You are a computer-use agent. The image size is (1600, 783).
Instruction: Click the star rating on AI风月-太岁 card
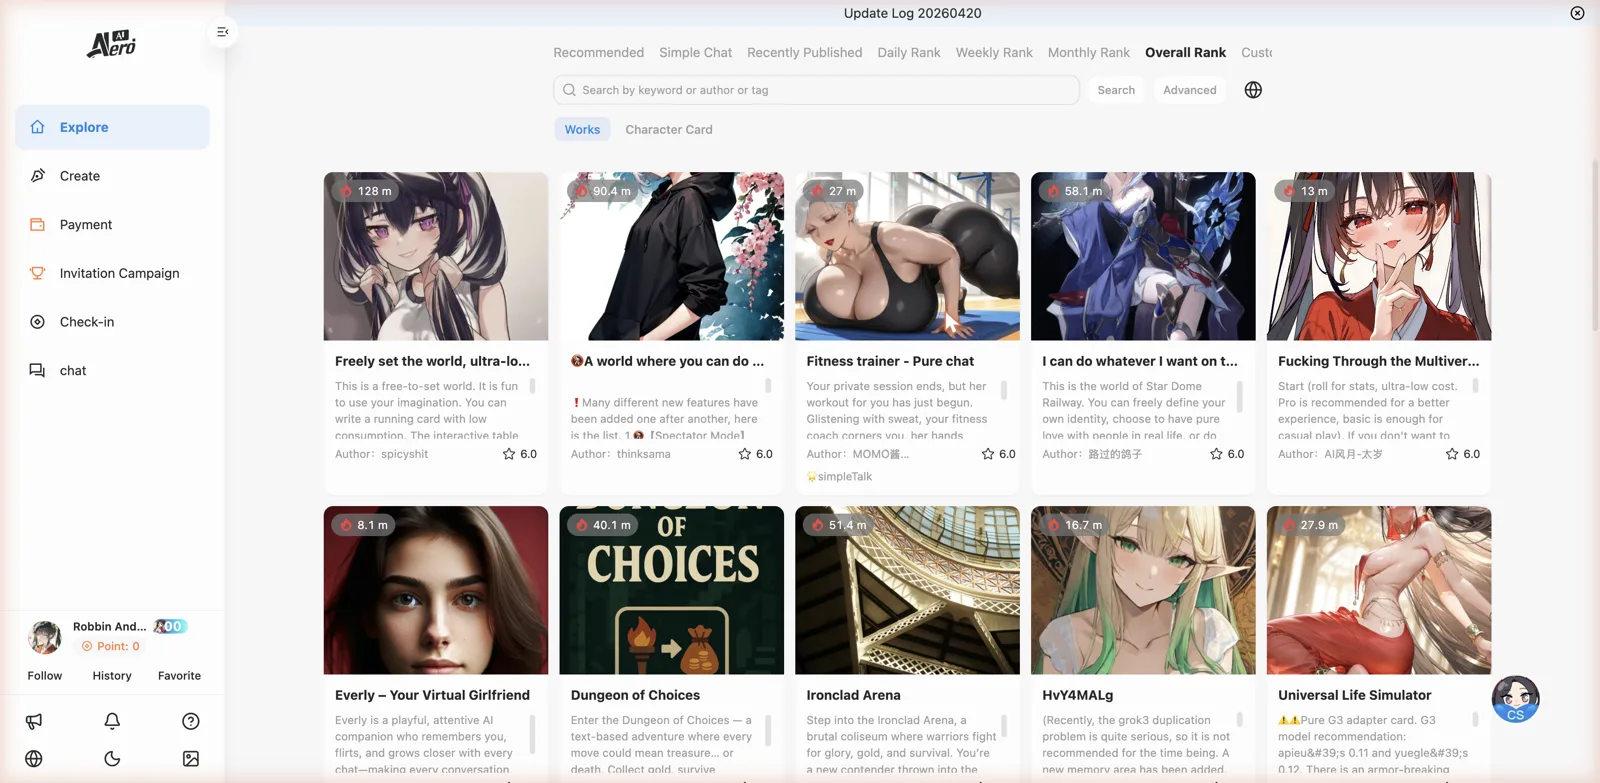(x=1462, y=454)
